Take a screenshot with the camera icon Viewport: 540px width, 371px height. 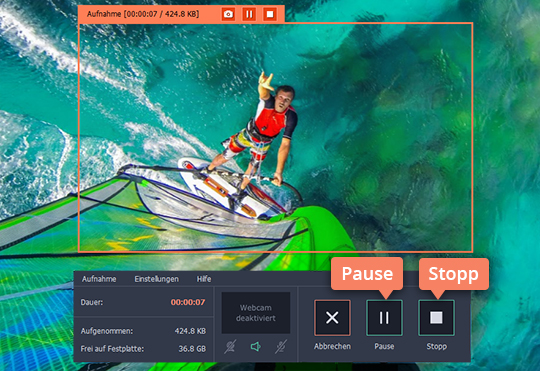point(228,14)
